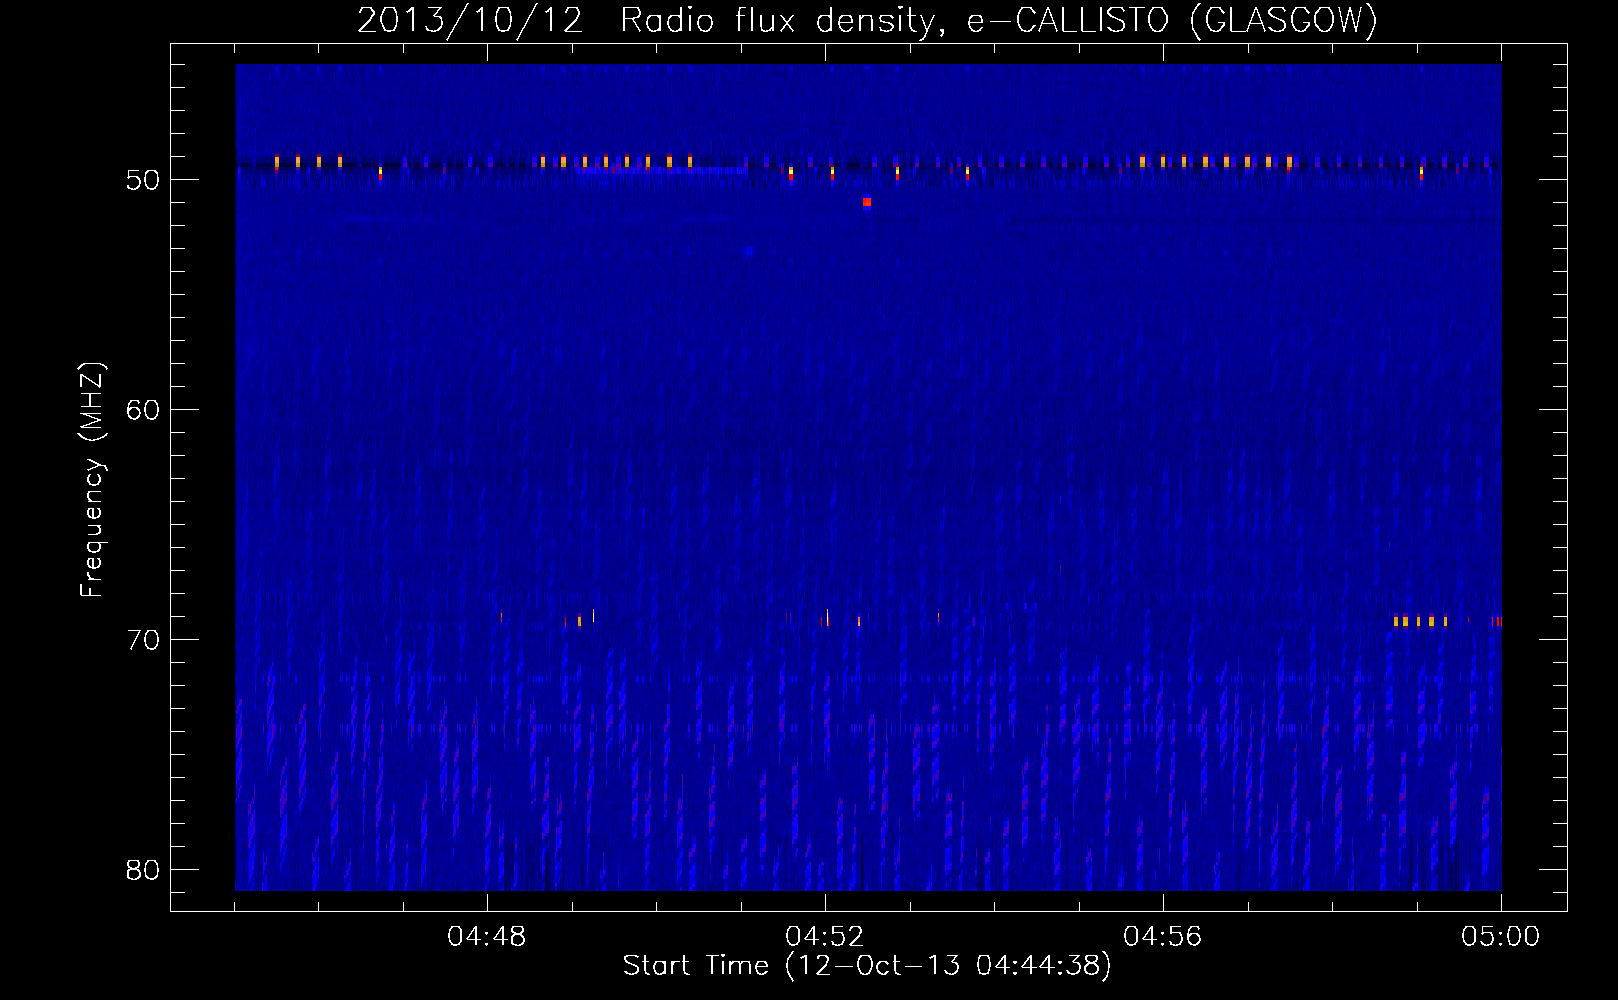Click the small light-blue spot near 53 MHz
The image size is (1618, 1000).
click(x=749, y=250)
